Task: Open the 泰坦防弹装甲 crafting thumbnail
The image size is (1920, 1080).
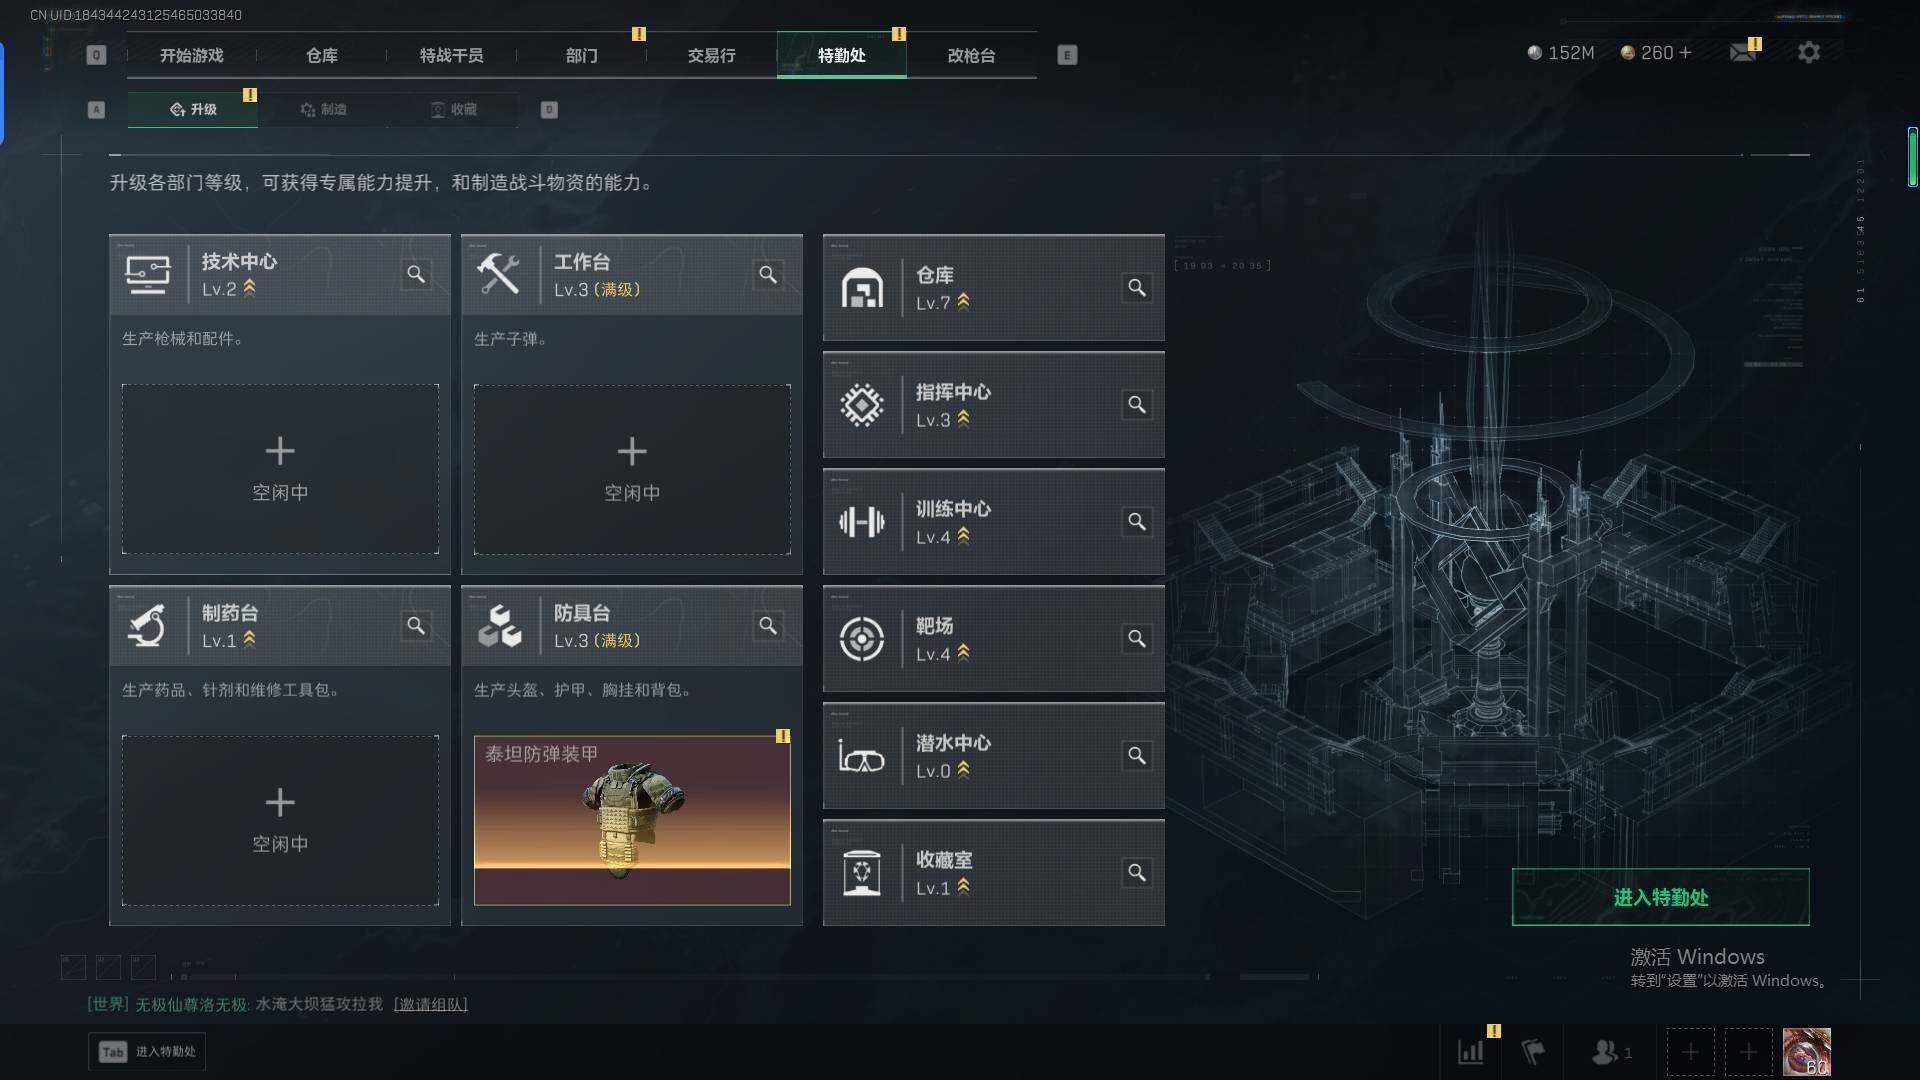Action: pos(632,820)
